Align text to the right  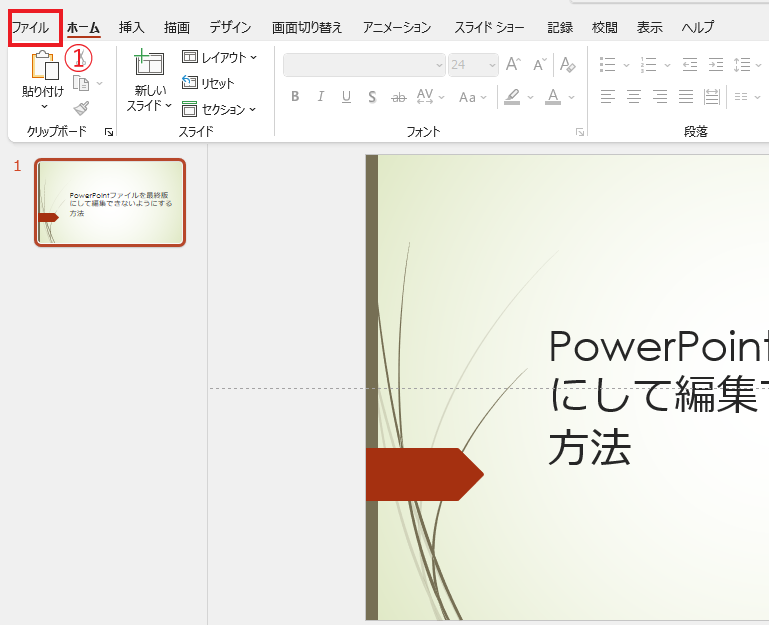tap(660, 97)
